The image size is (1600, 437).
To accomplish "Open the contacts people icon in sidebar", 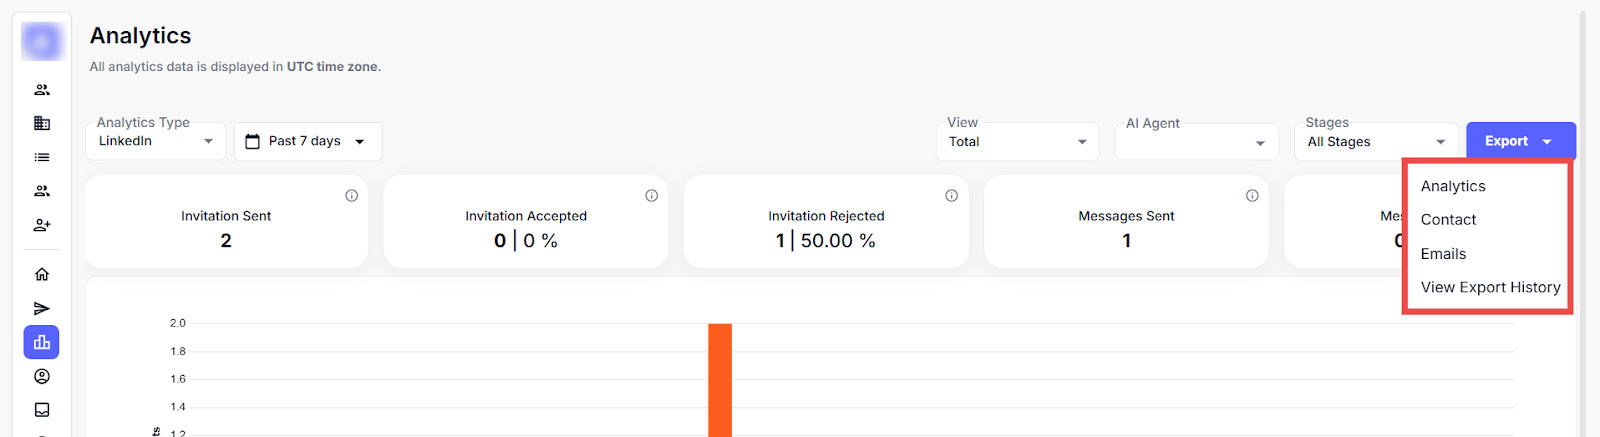I will tap(42, 90).
